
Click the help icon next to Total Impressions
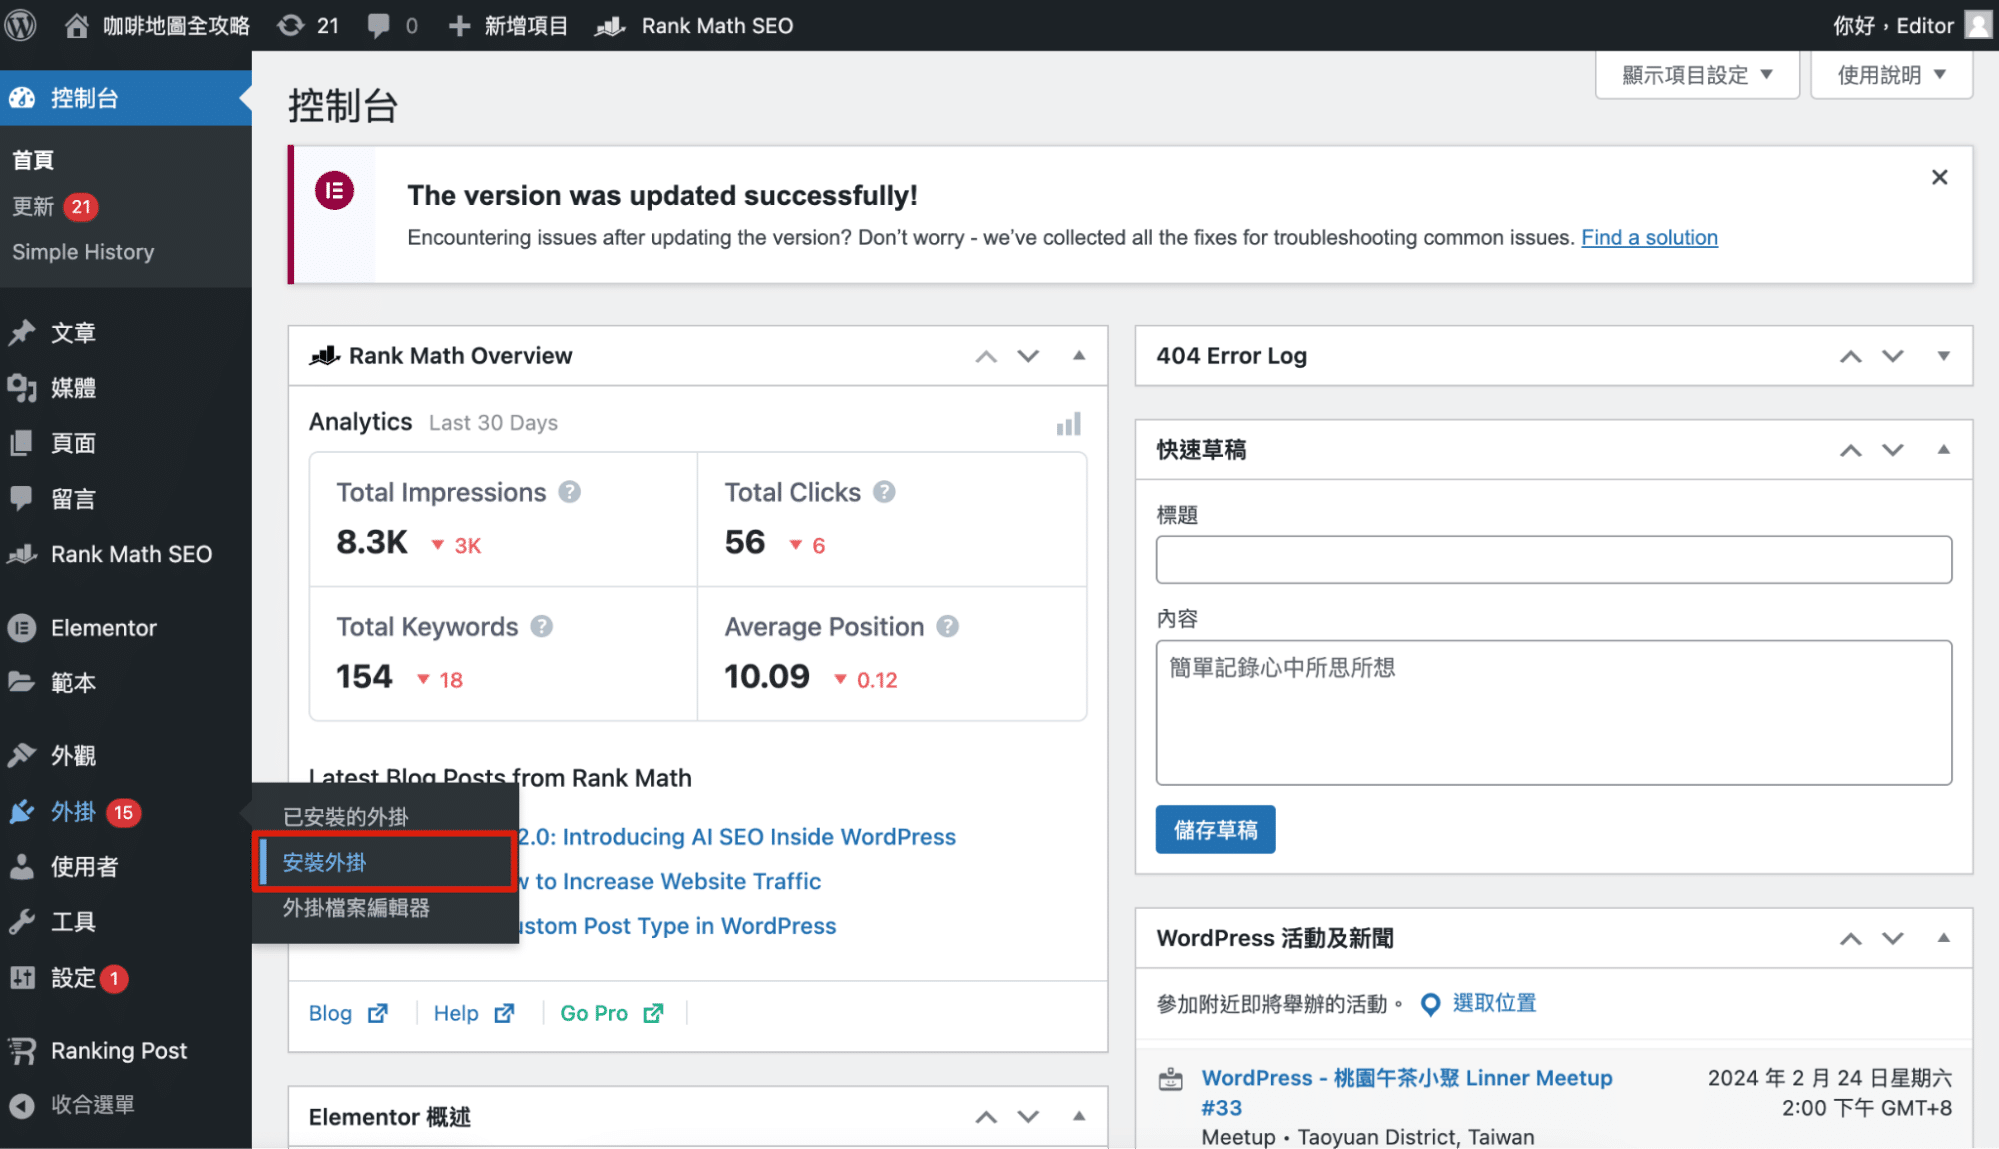coord(569,492)
